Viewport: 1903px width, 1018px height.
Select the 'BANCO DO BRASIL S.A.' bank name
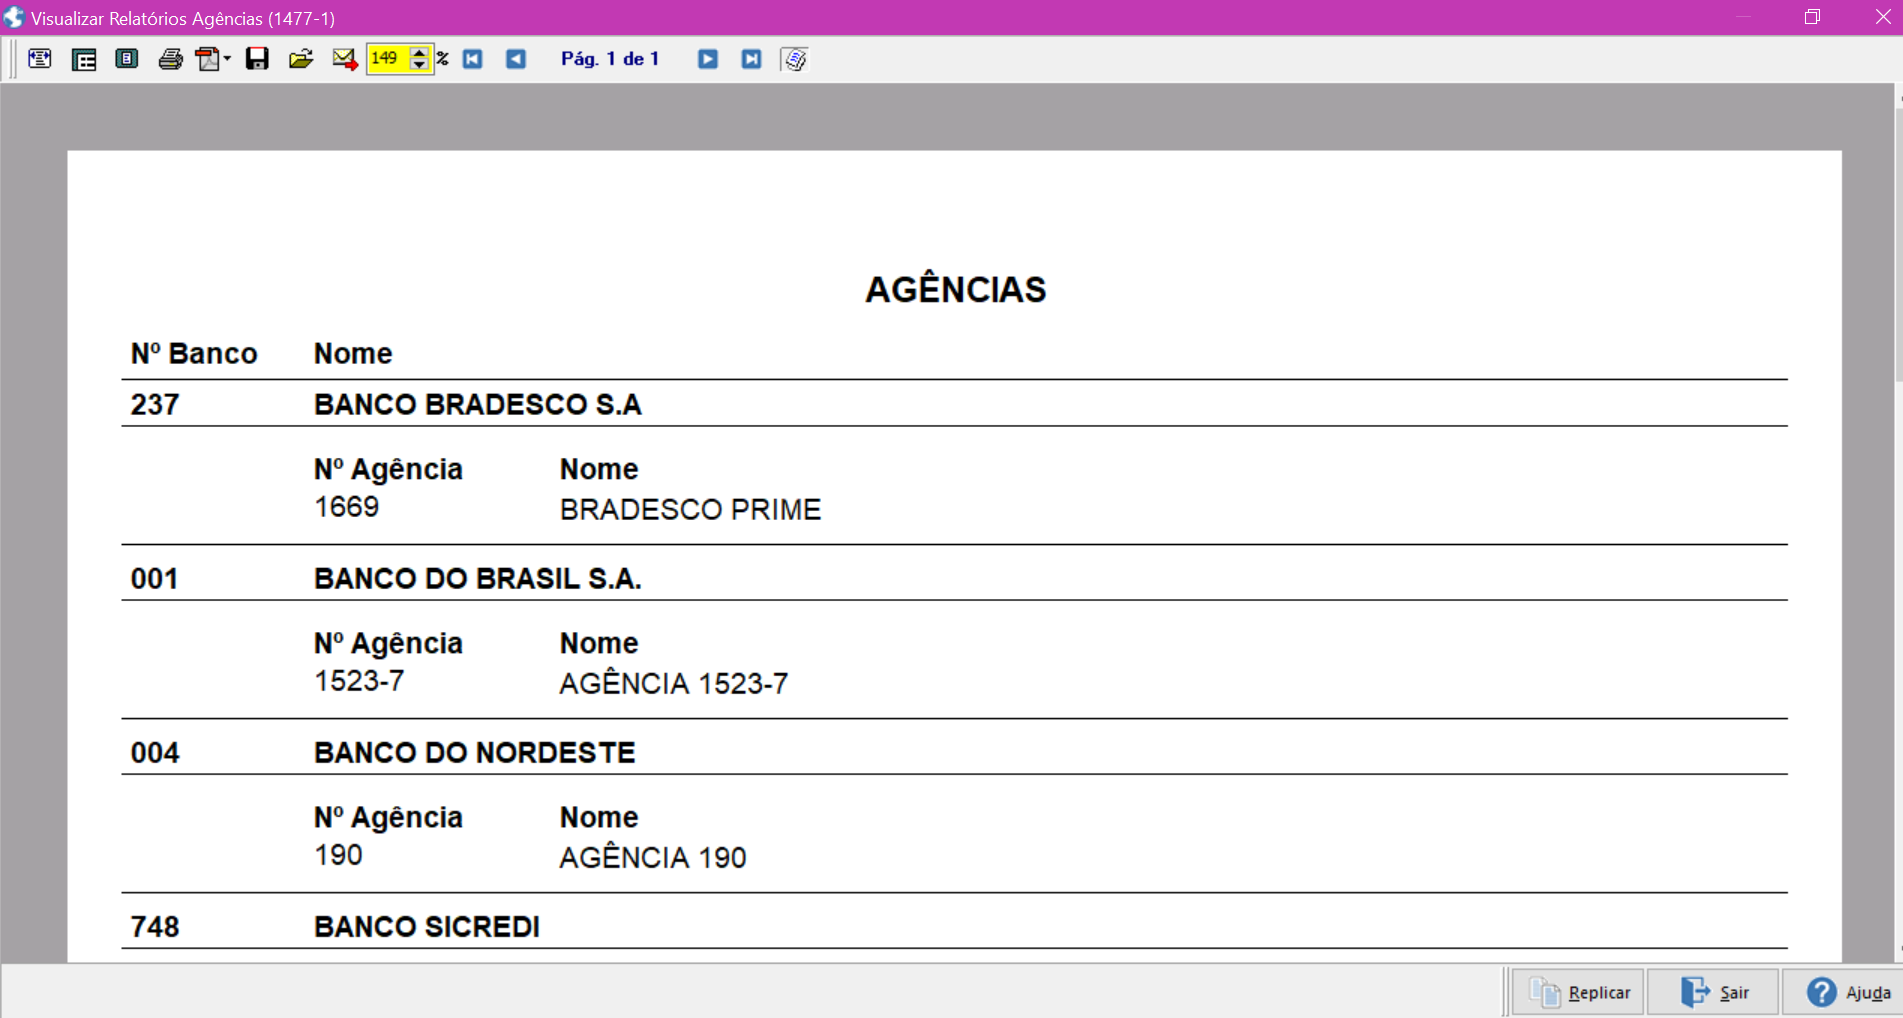click(x=478, y=578)
